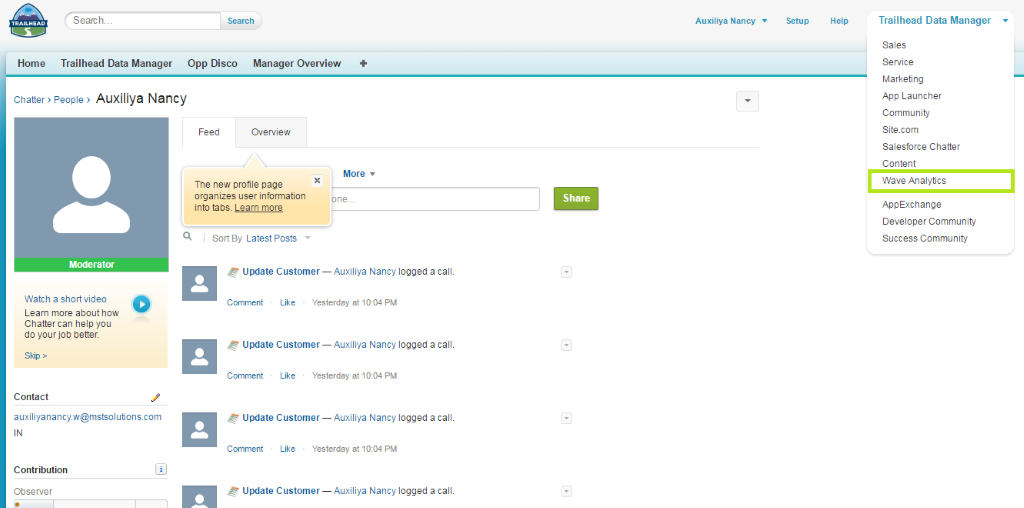Follow the People breadcrumb link
The width and height of the screenshot is (1024, 508).
click(x=69, y=100)
